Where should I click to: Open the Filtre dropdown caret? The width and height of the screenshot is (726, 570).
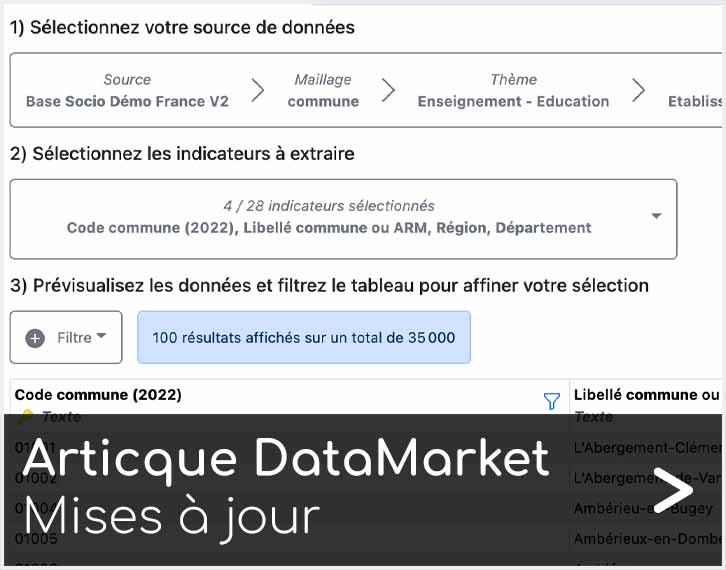(101, 337)
